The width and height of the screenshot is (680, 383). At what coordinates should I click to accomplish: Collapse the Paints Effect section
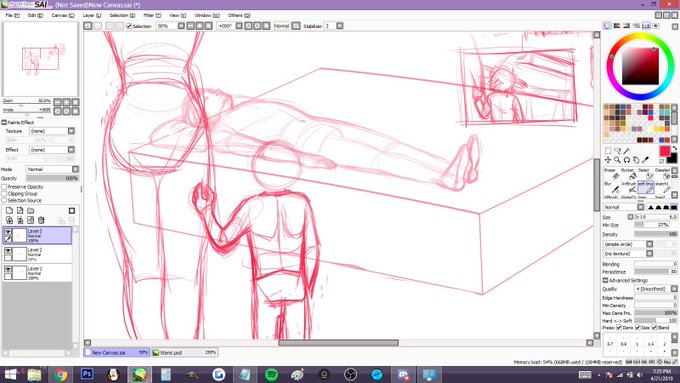pyautogui.click(x=4, y=123)
